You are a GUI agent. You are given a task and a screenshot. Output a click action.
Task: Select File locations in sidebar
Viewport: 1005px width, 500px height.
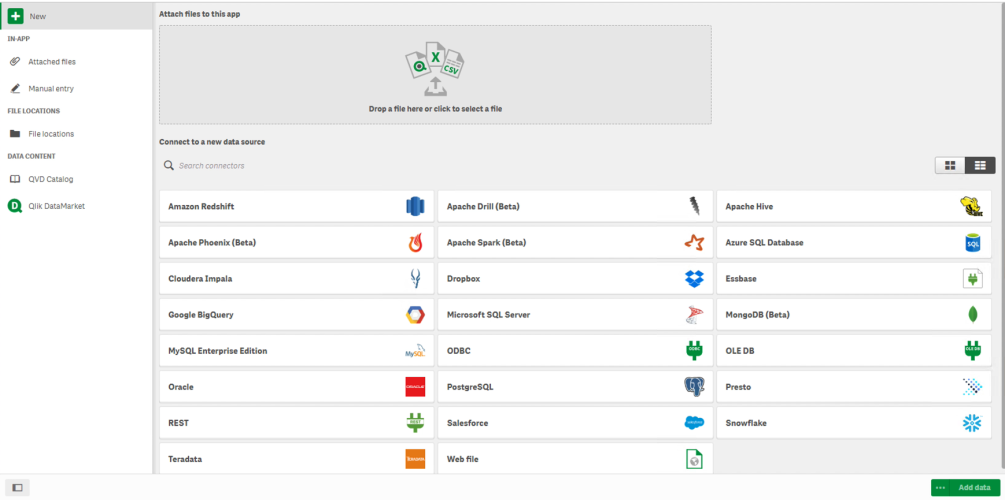50,134
